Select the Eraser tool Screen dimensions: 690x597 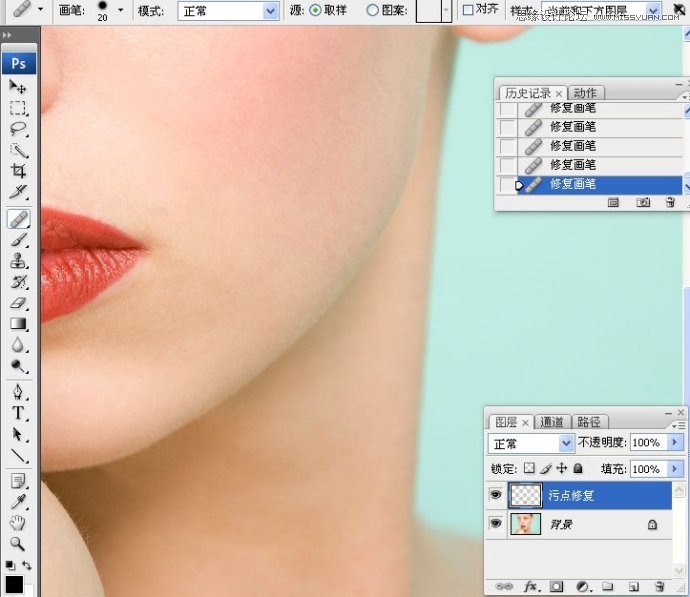[18, 303]
